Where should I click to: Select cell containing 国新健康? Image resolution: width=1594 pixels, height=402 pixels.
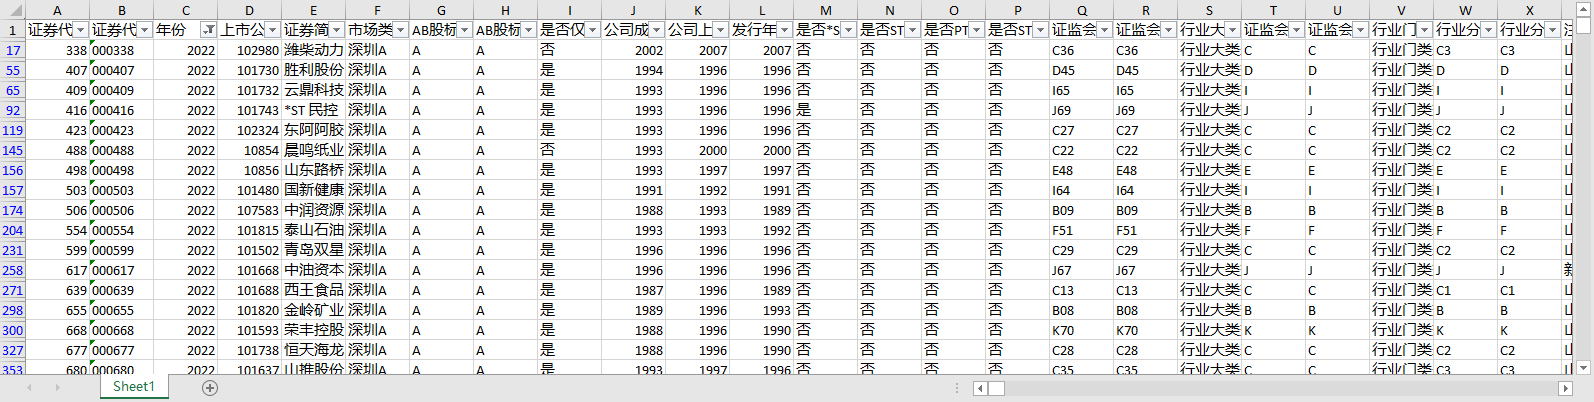coord(314,190)
